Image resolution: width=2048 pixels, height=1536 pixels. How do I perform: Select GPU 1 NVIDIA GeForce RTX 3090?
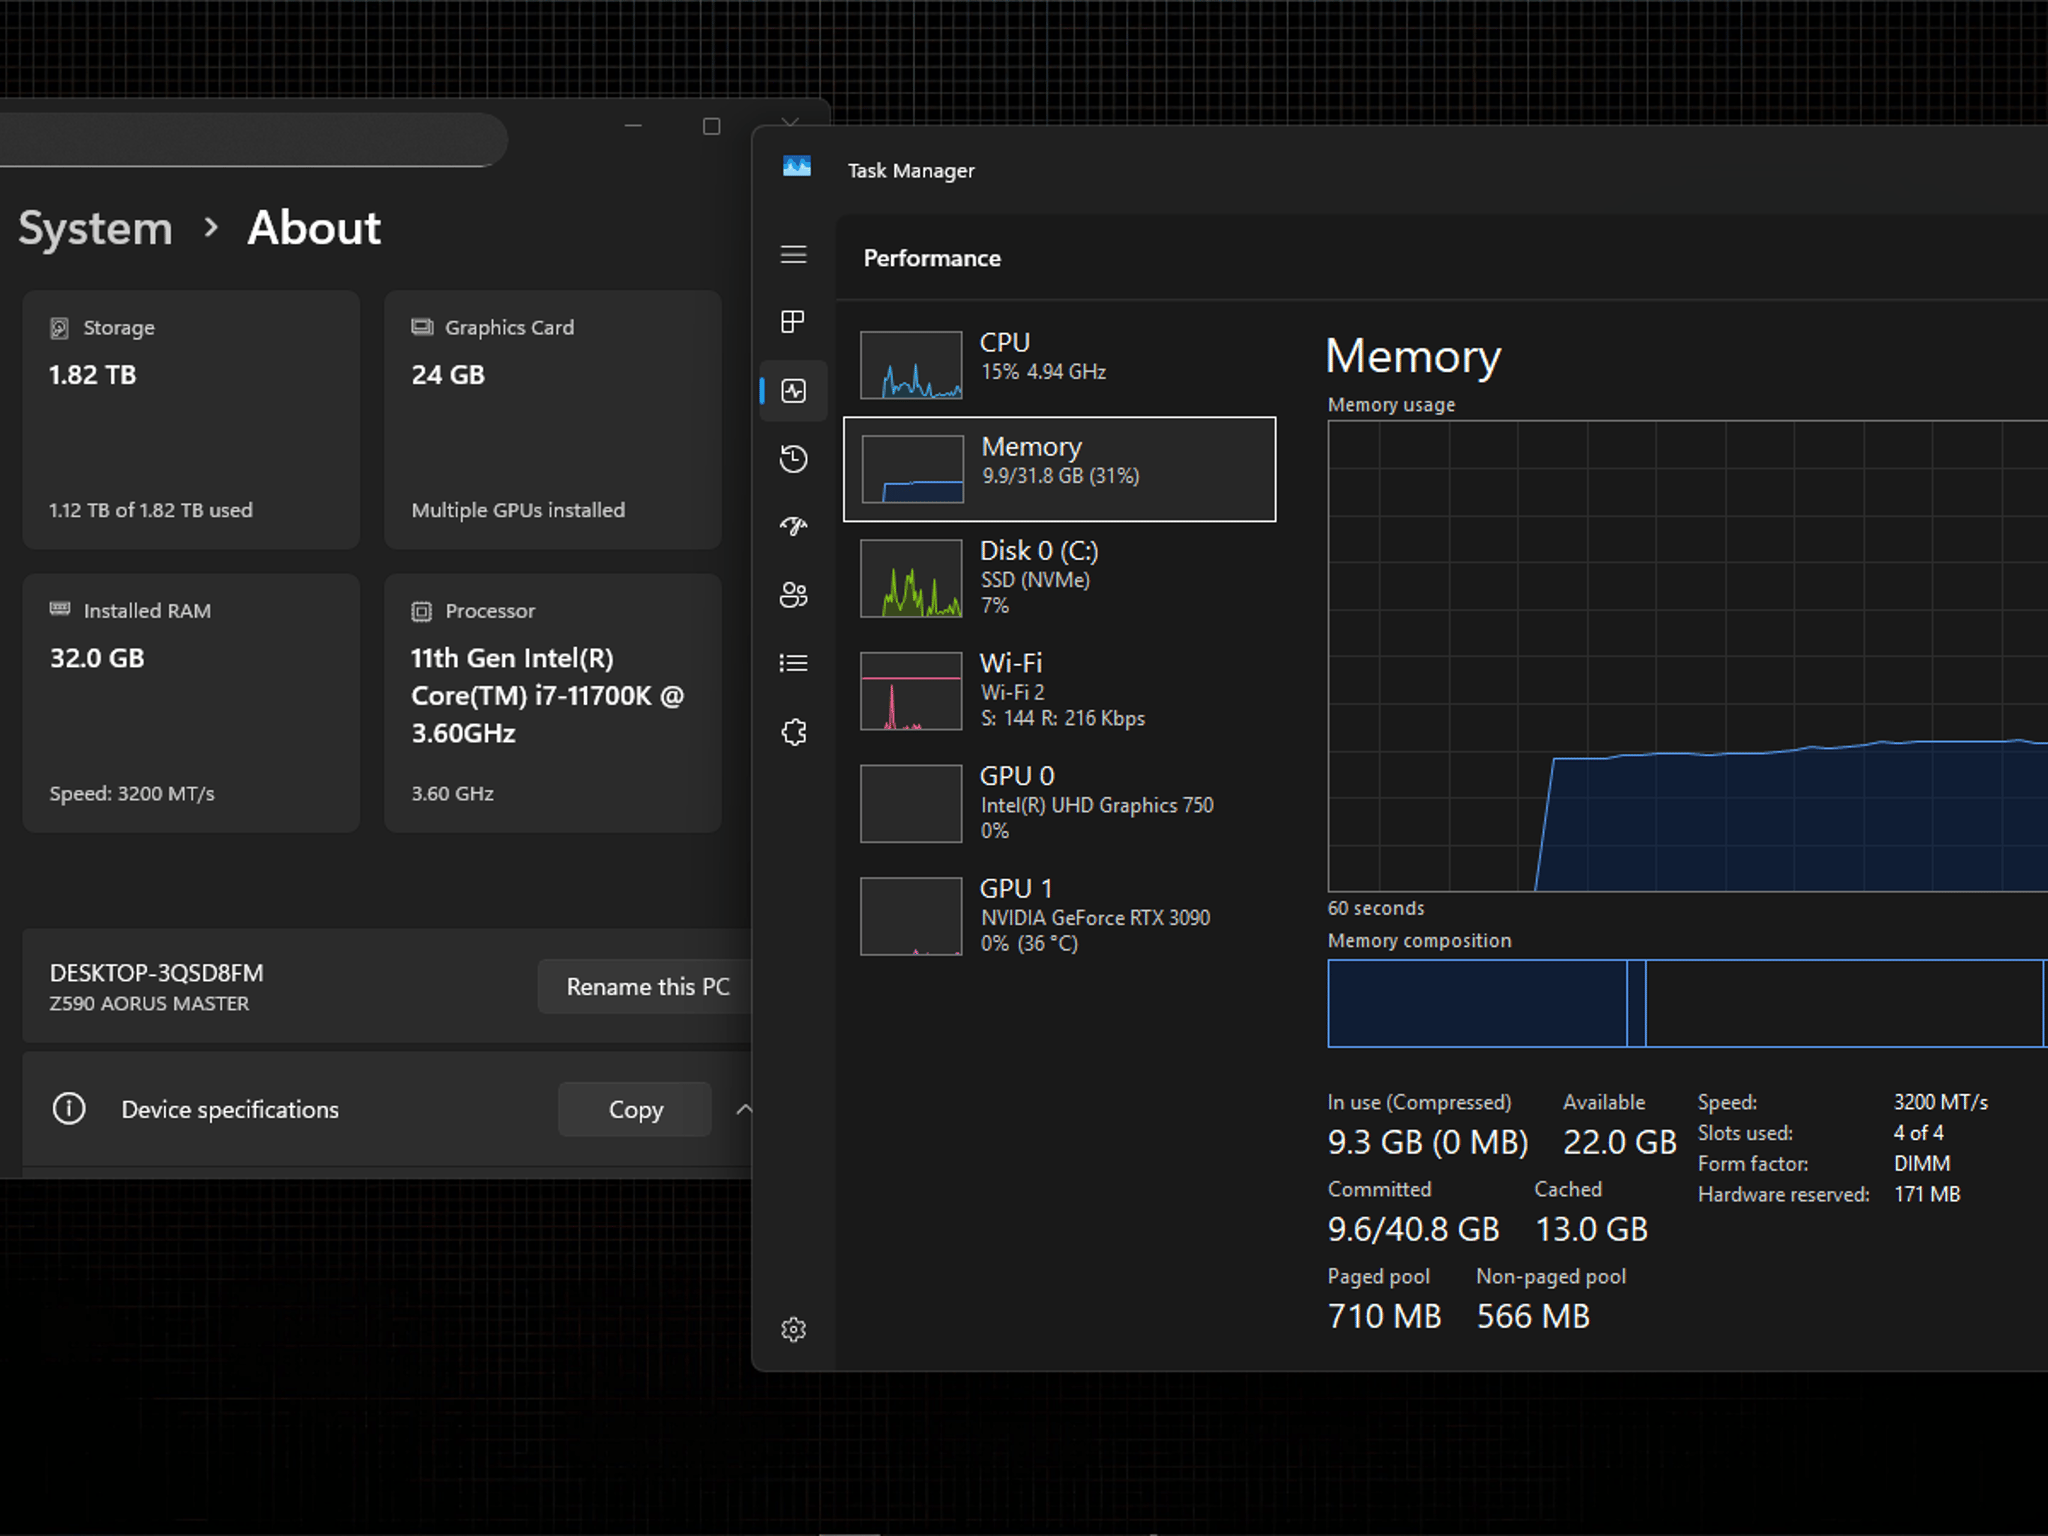[x=1060, y=916]
